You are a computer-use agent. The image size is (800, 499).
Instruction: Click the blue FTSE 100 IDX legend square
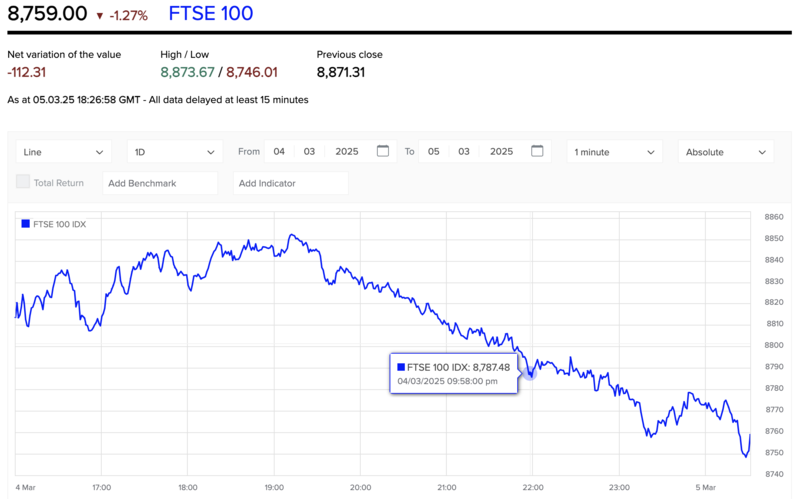[x=25, y=224]
